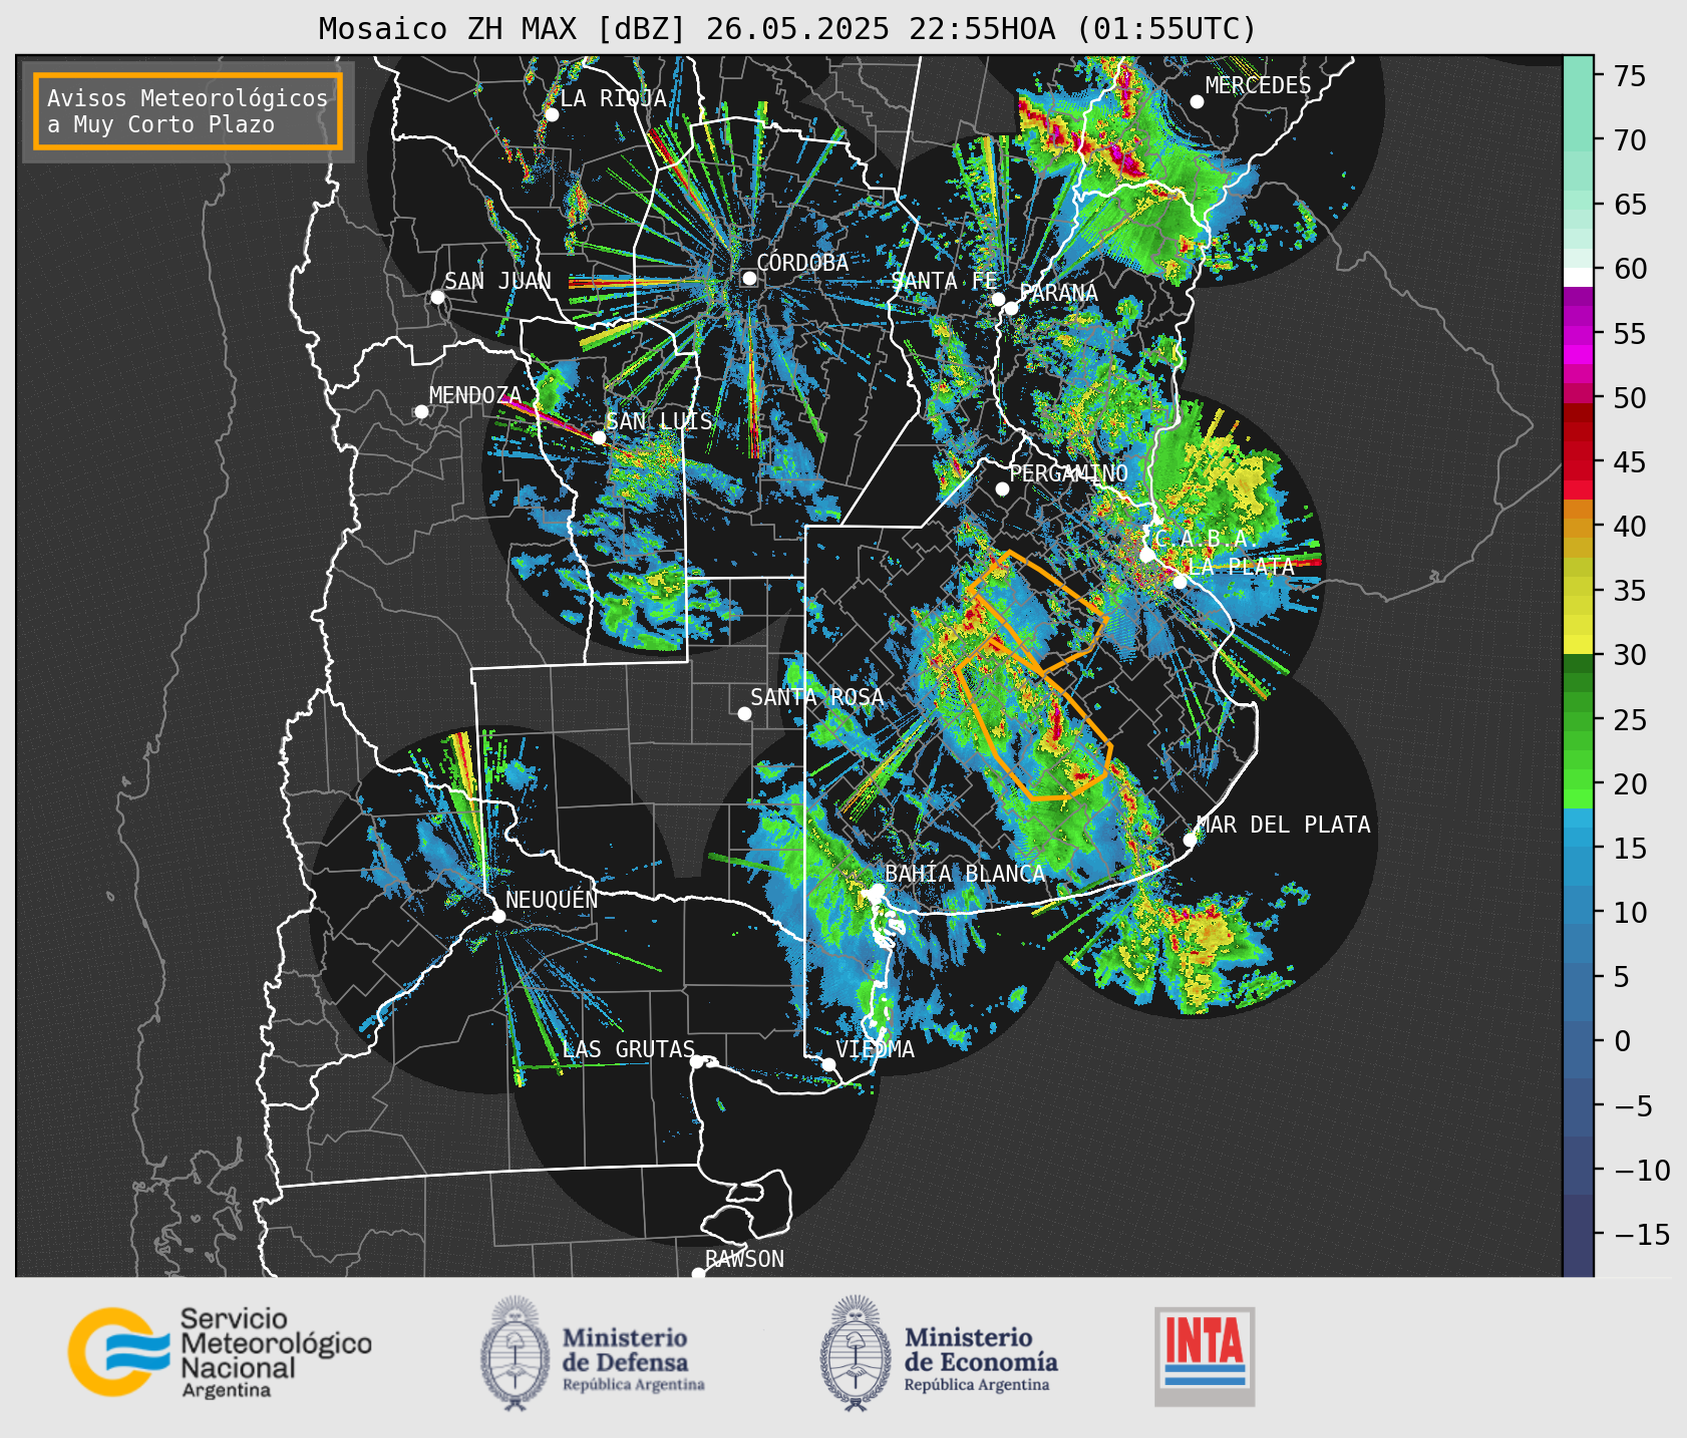Click the green 25 dBZ color band
This screenshot has width=1687, height=1438.
(x=1578, y=719)
